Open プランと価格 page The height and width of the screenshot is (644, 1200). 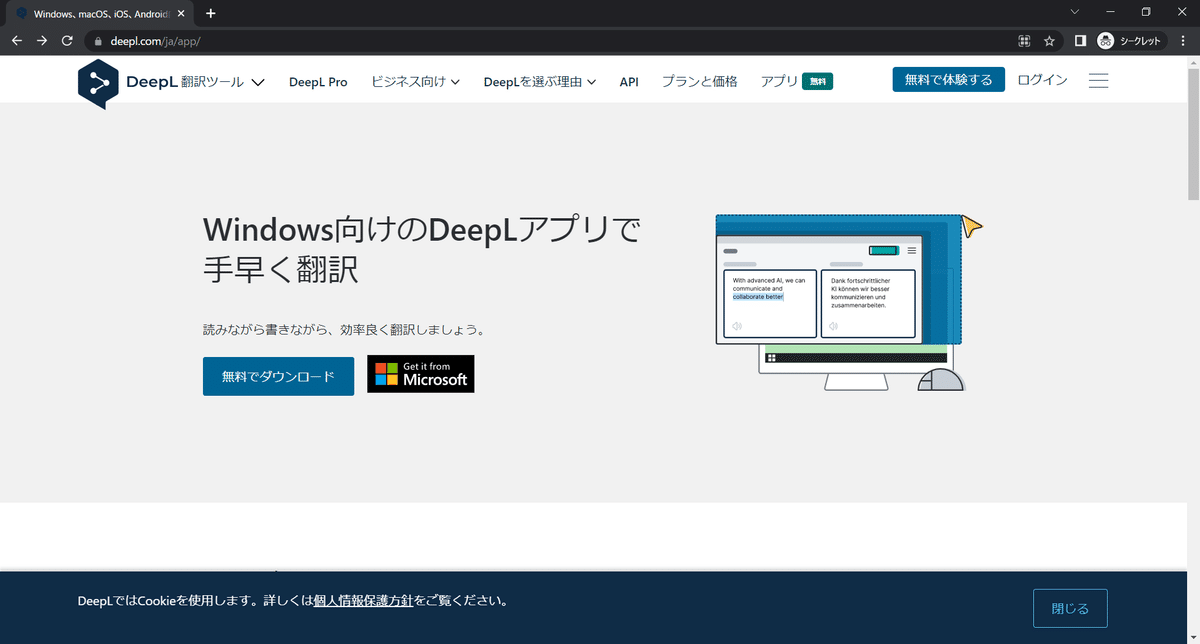[x=700, y=82]
